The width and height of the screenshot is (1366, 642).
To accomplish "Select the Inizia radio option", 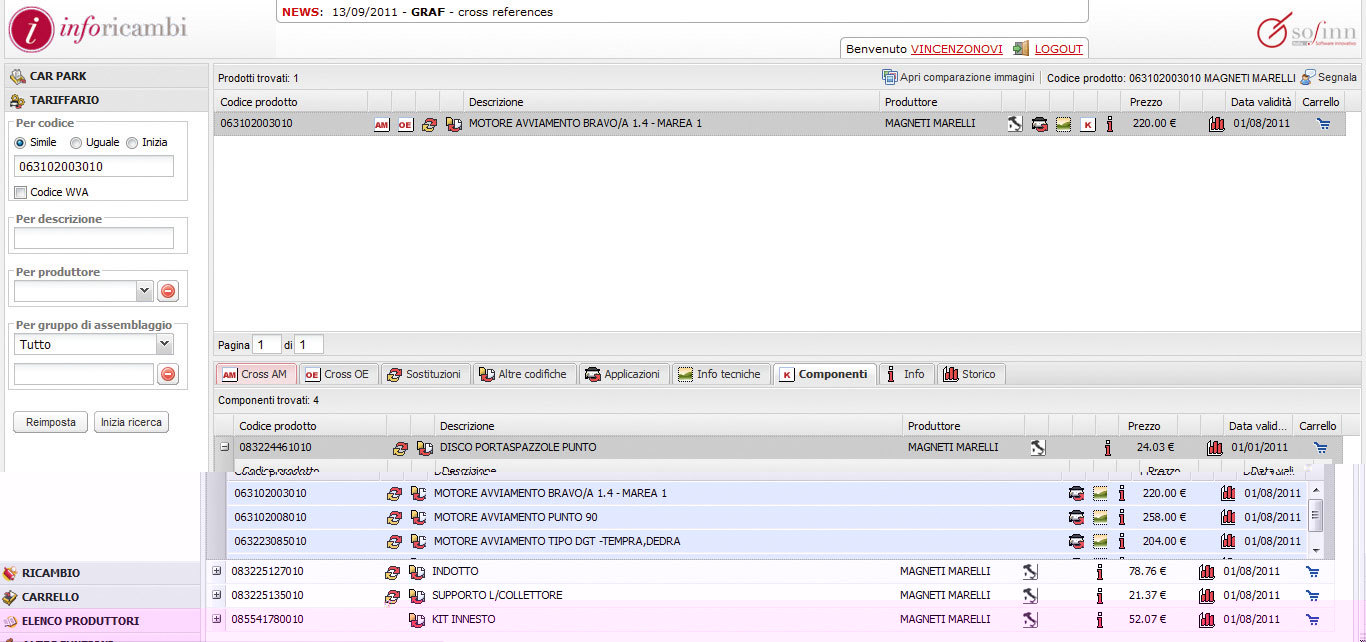I will point(132,143).
